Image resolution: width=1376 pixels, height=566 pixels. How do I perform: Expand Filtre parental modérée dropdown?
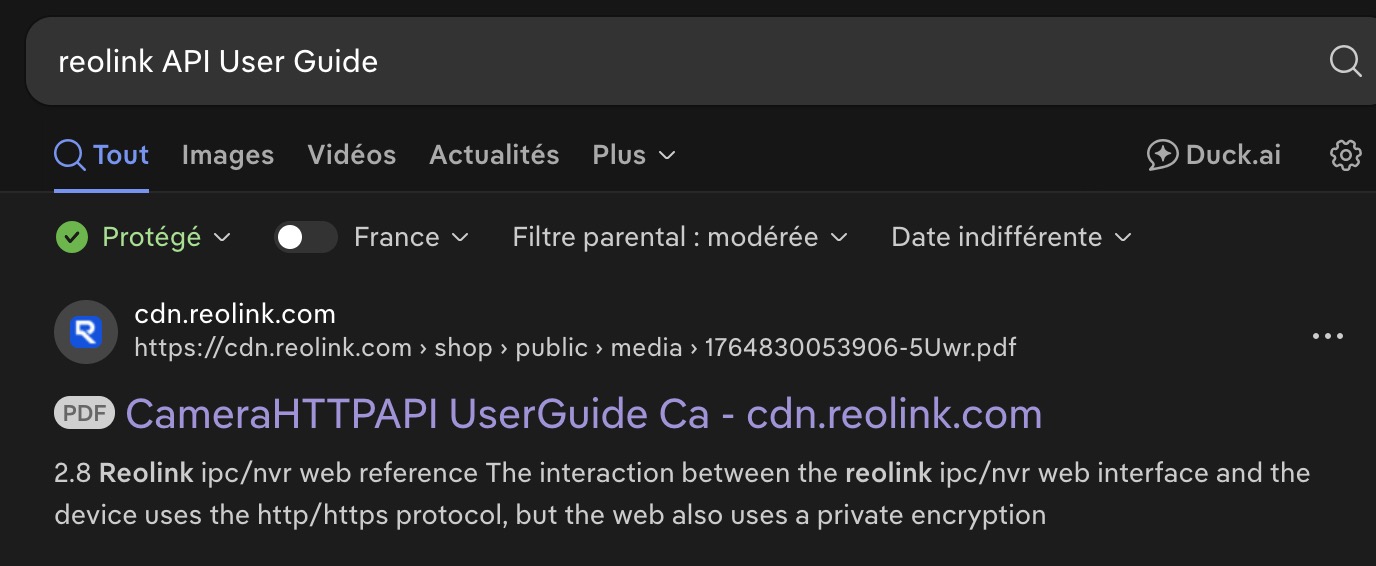click(679, 237)
